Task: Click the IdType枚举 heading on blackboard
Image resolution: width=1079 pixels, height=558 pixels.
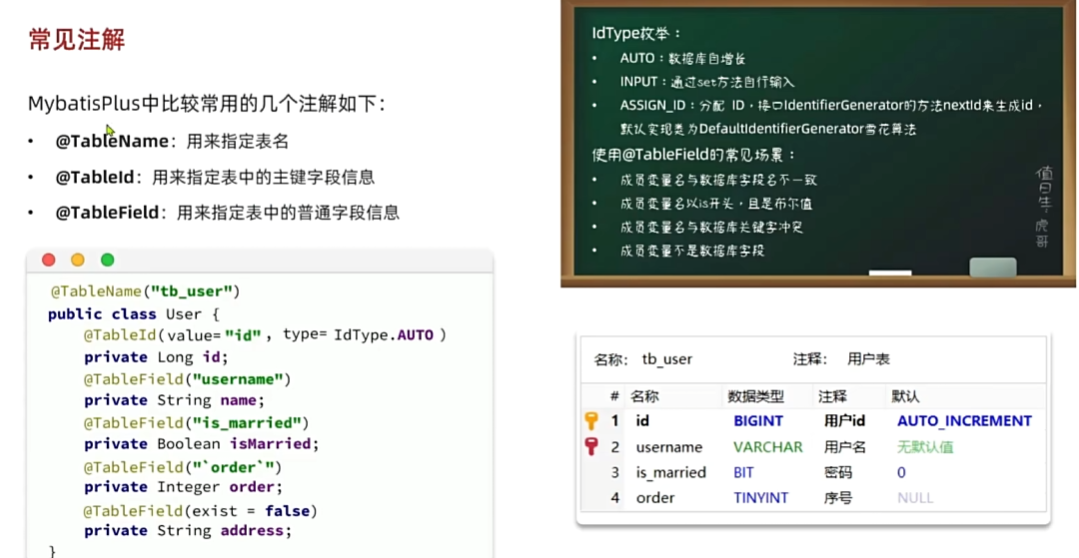Action: [x=637, y=33]
